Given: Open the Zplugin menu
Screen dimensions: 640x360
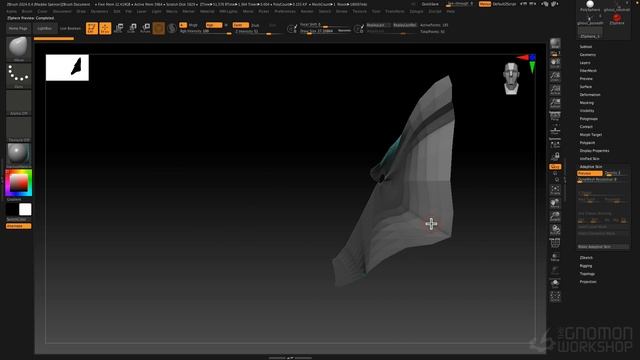Looking at the screenshot, I should (x=416, y=11).
